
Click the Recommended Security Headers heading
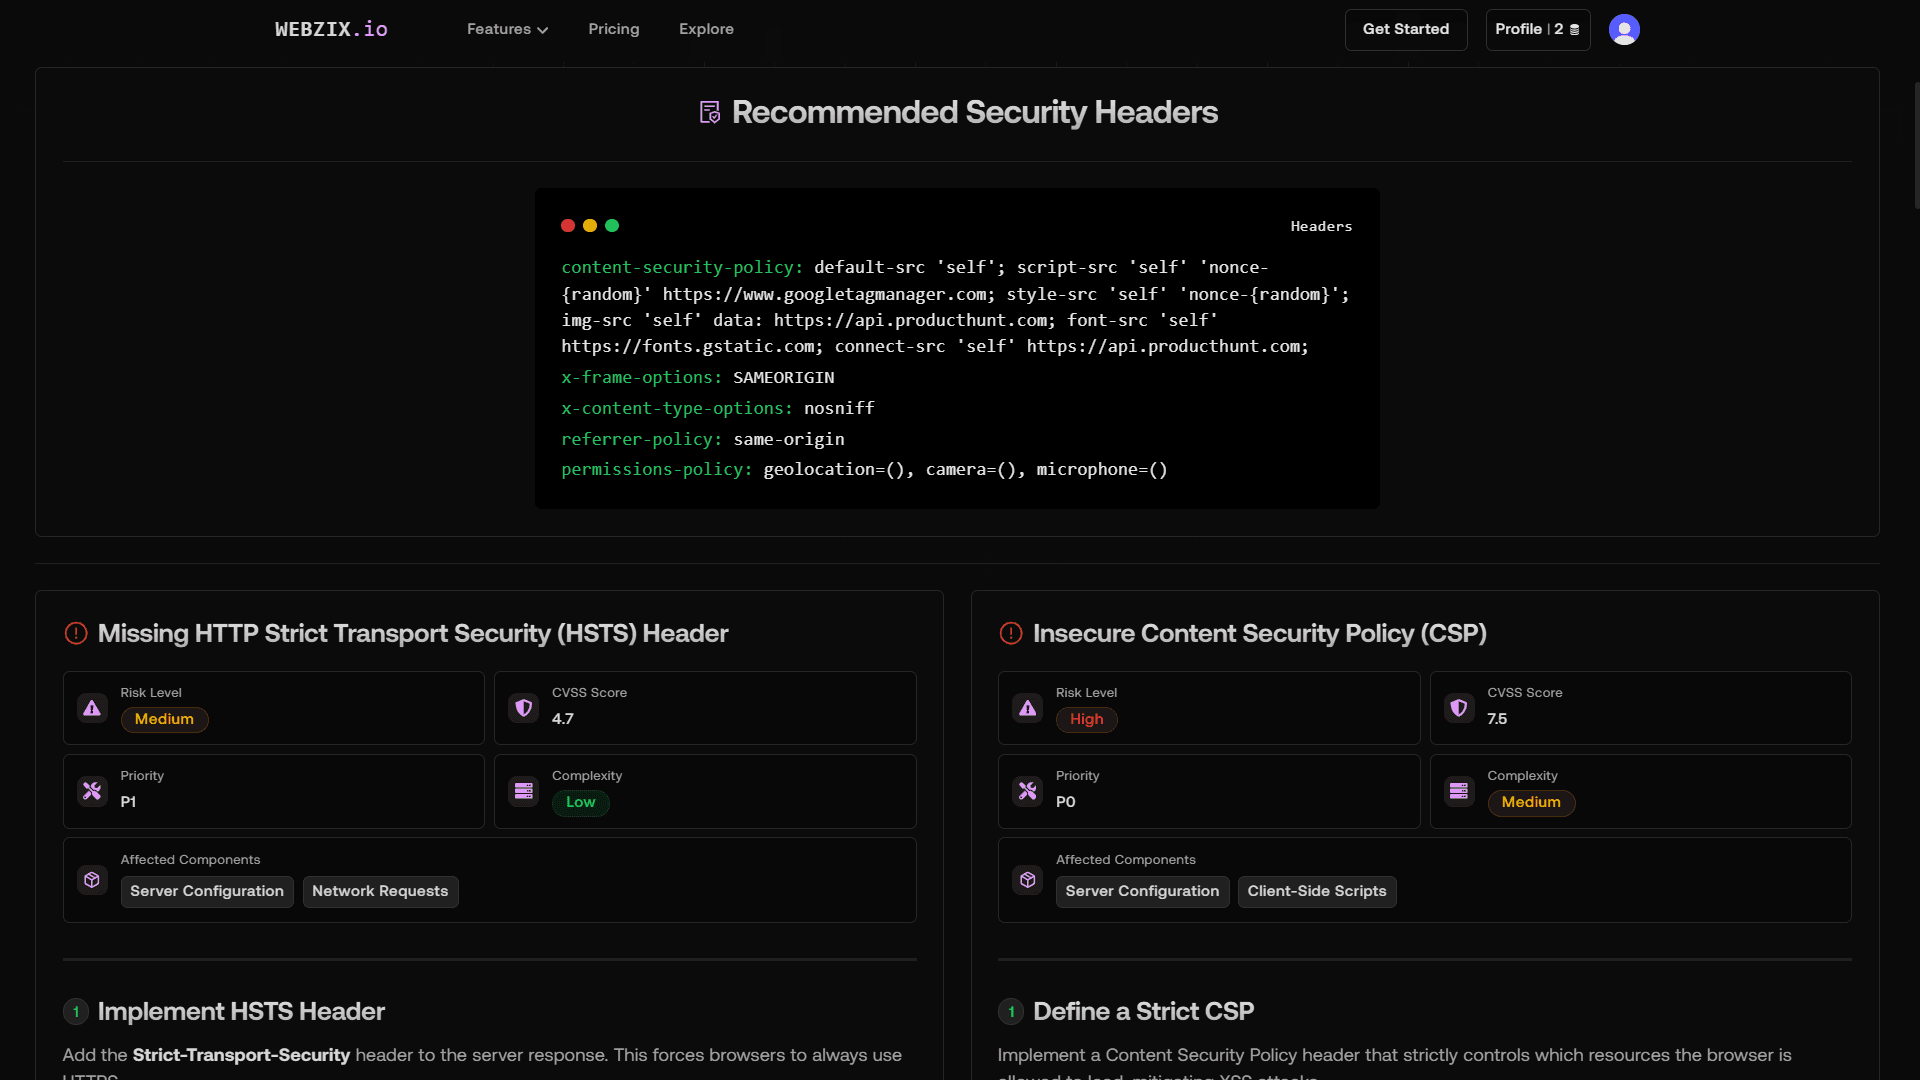(x=975, y=112)
